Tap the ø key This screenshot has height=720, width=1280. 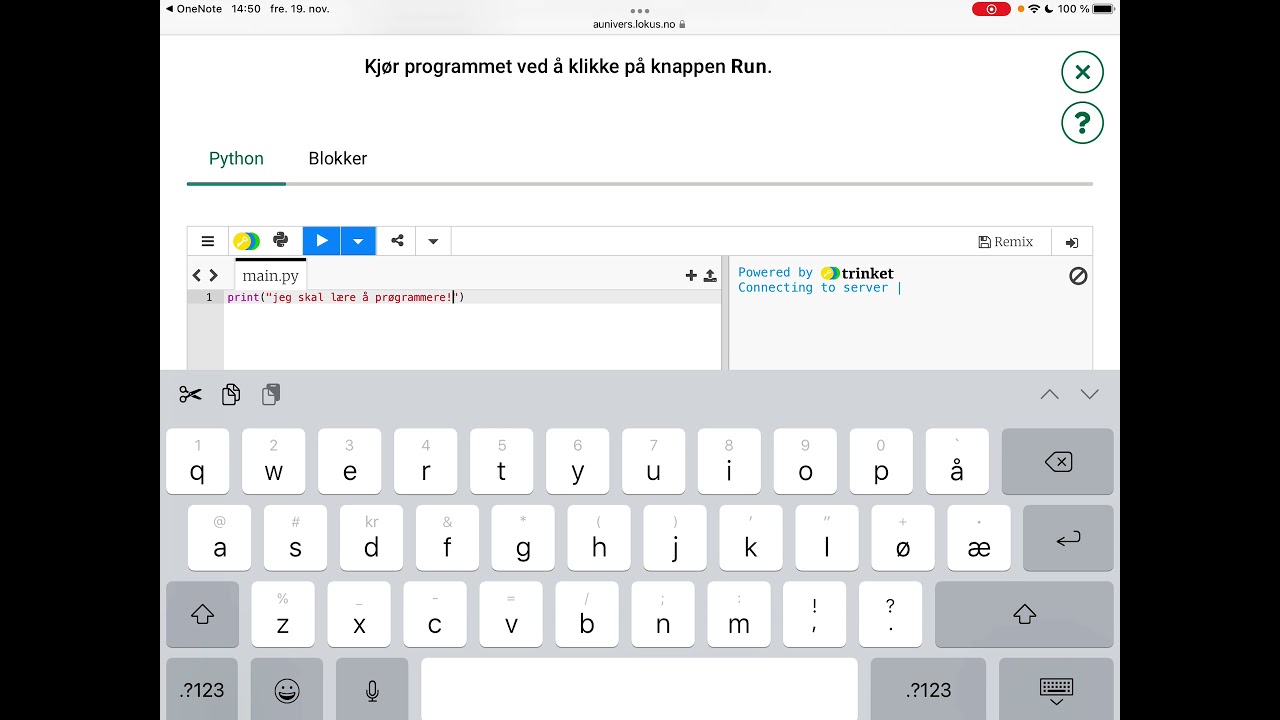pos(903,538)
